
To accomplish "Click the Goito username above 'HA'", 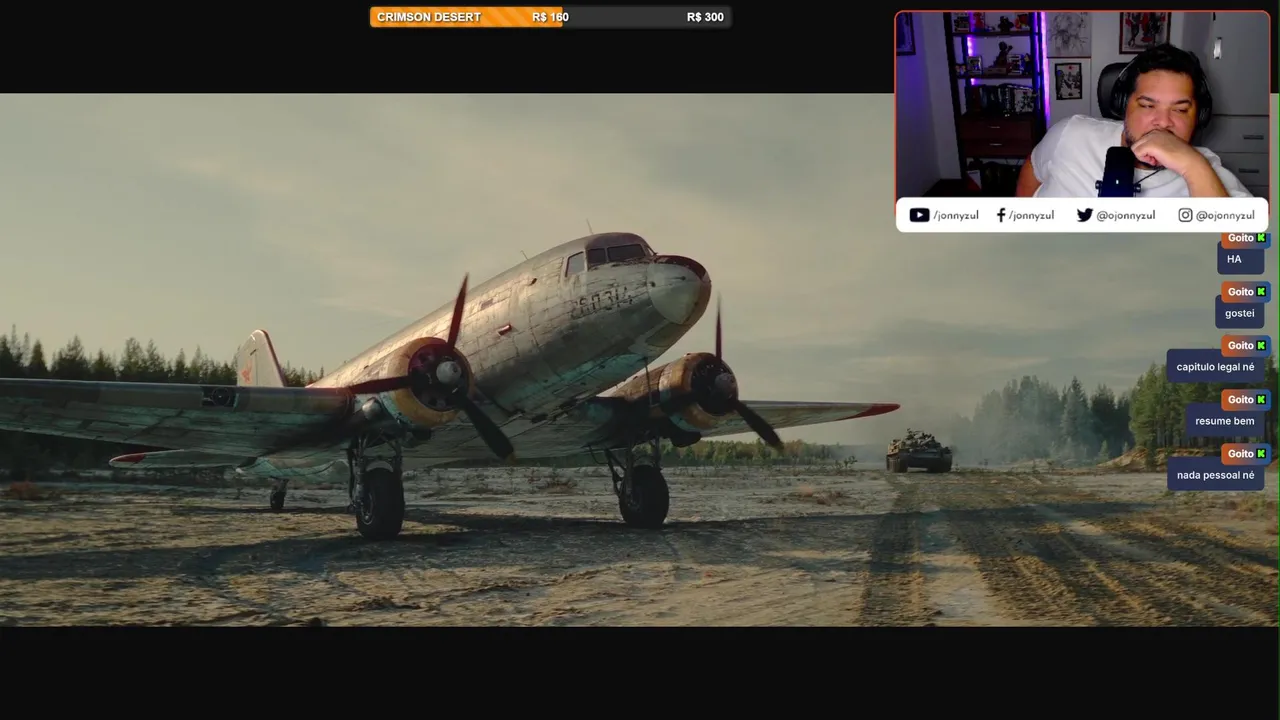I will click(1240, 238).
